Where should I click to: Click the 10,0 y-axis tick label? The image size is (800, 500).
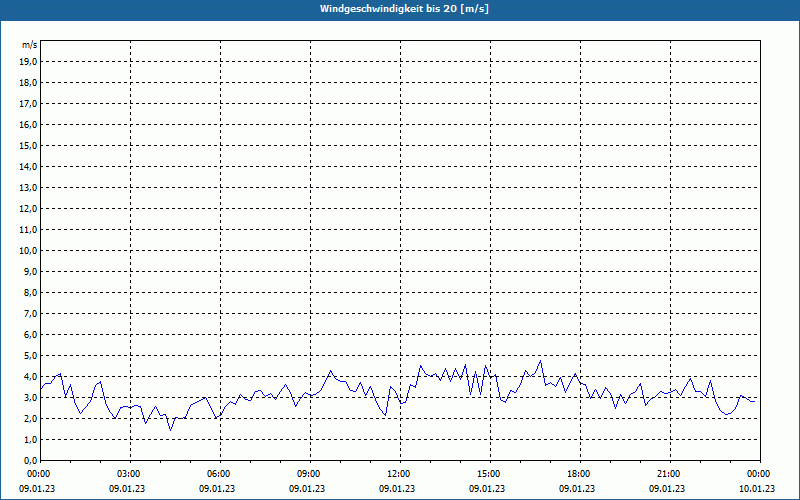(x=28, y=250)
